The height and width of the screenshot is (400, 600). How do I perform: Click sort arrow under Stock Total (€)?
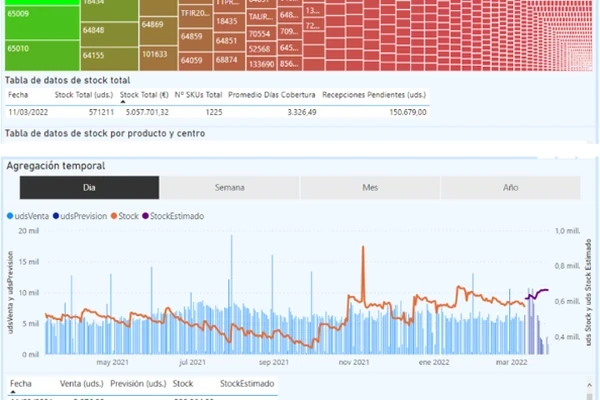(x=123, y=101)
